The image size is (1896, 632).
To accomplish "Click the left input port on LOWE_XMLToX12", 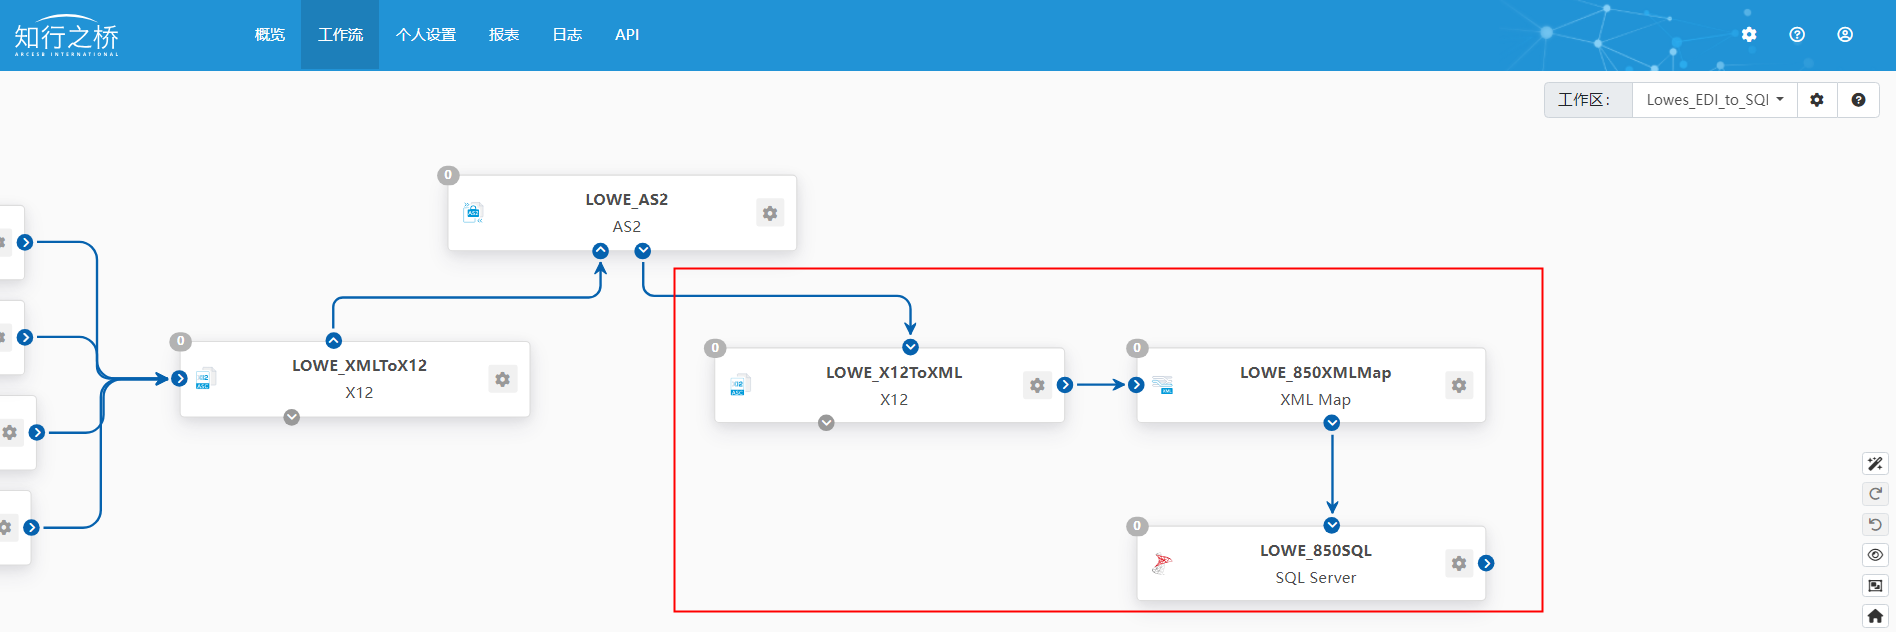I will pyautogui.click(x=180, y=378).
